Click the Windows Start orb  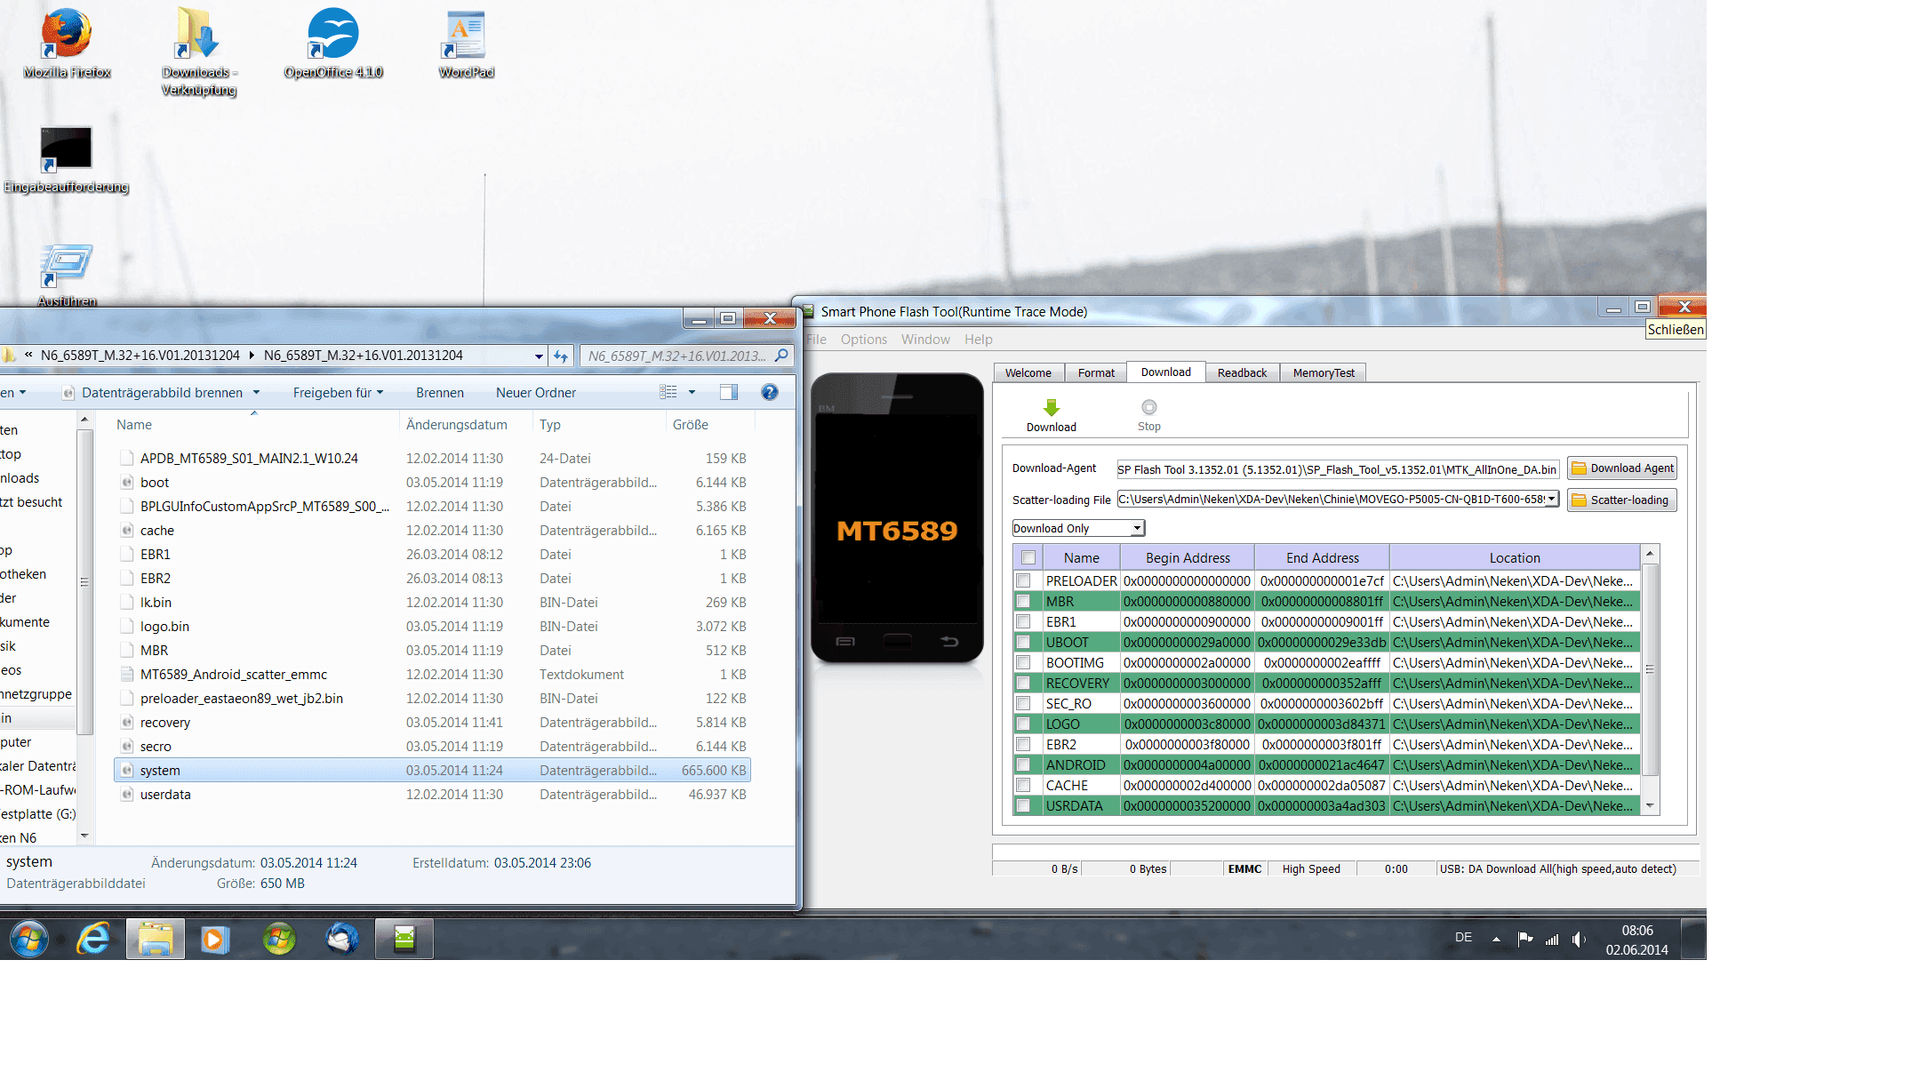(29, 939)
